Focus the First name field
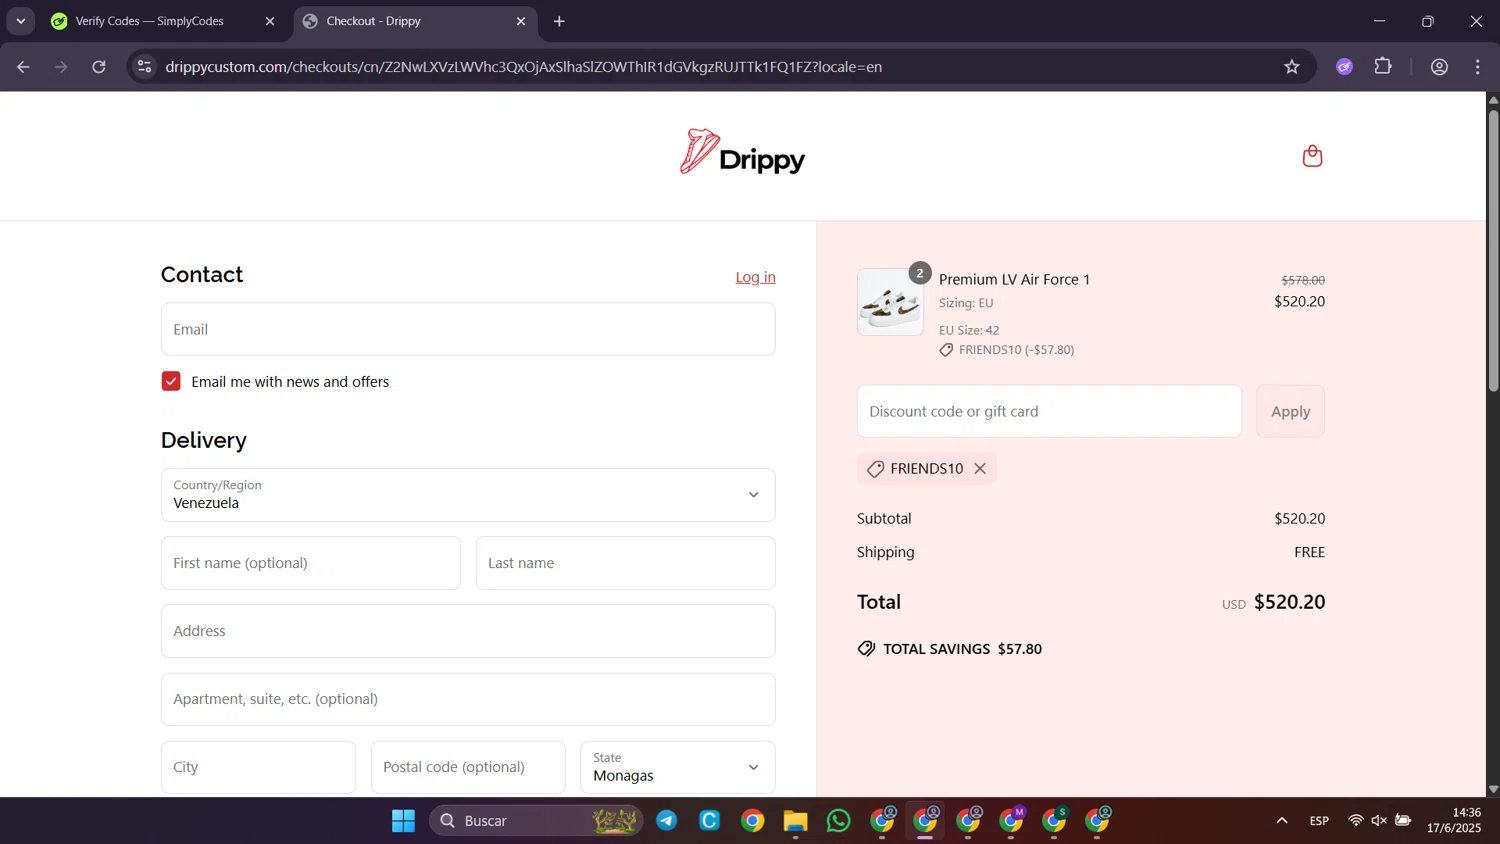The width and height of the screenshot is (1500, 844). [x=311, y=563]
